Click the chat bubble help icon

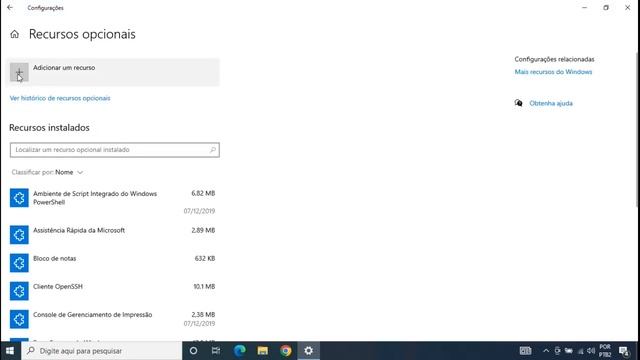coord(518,103)
